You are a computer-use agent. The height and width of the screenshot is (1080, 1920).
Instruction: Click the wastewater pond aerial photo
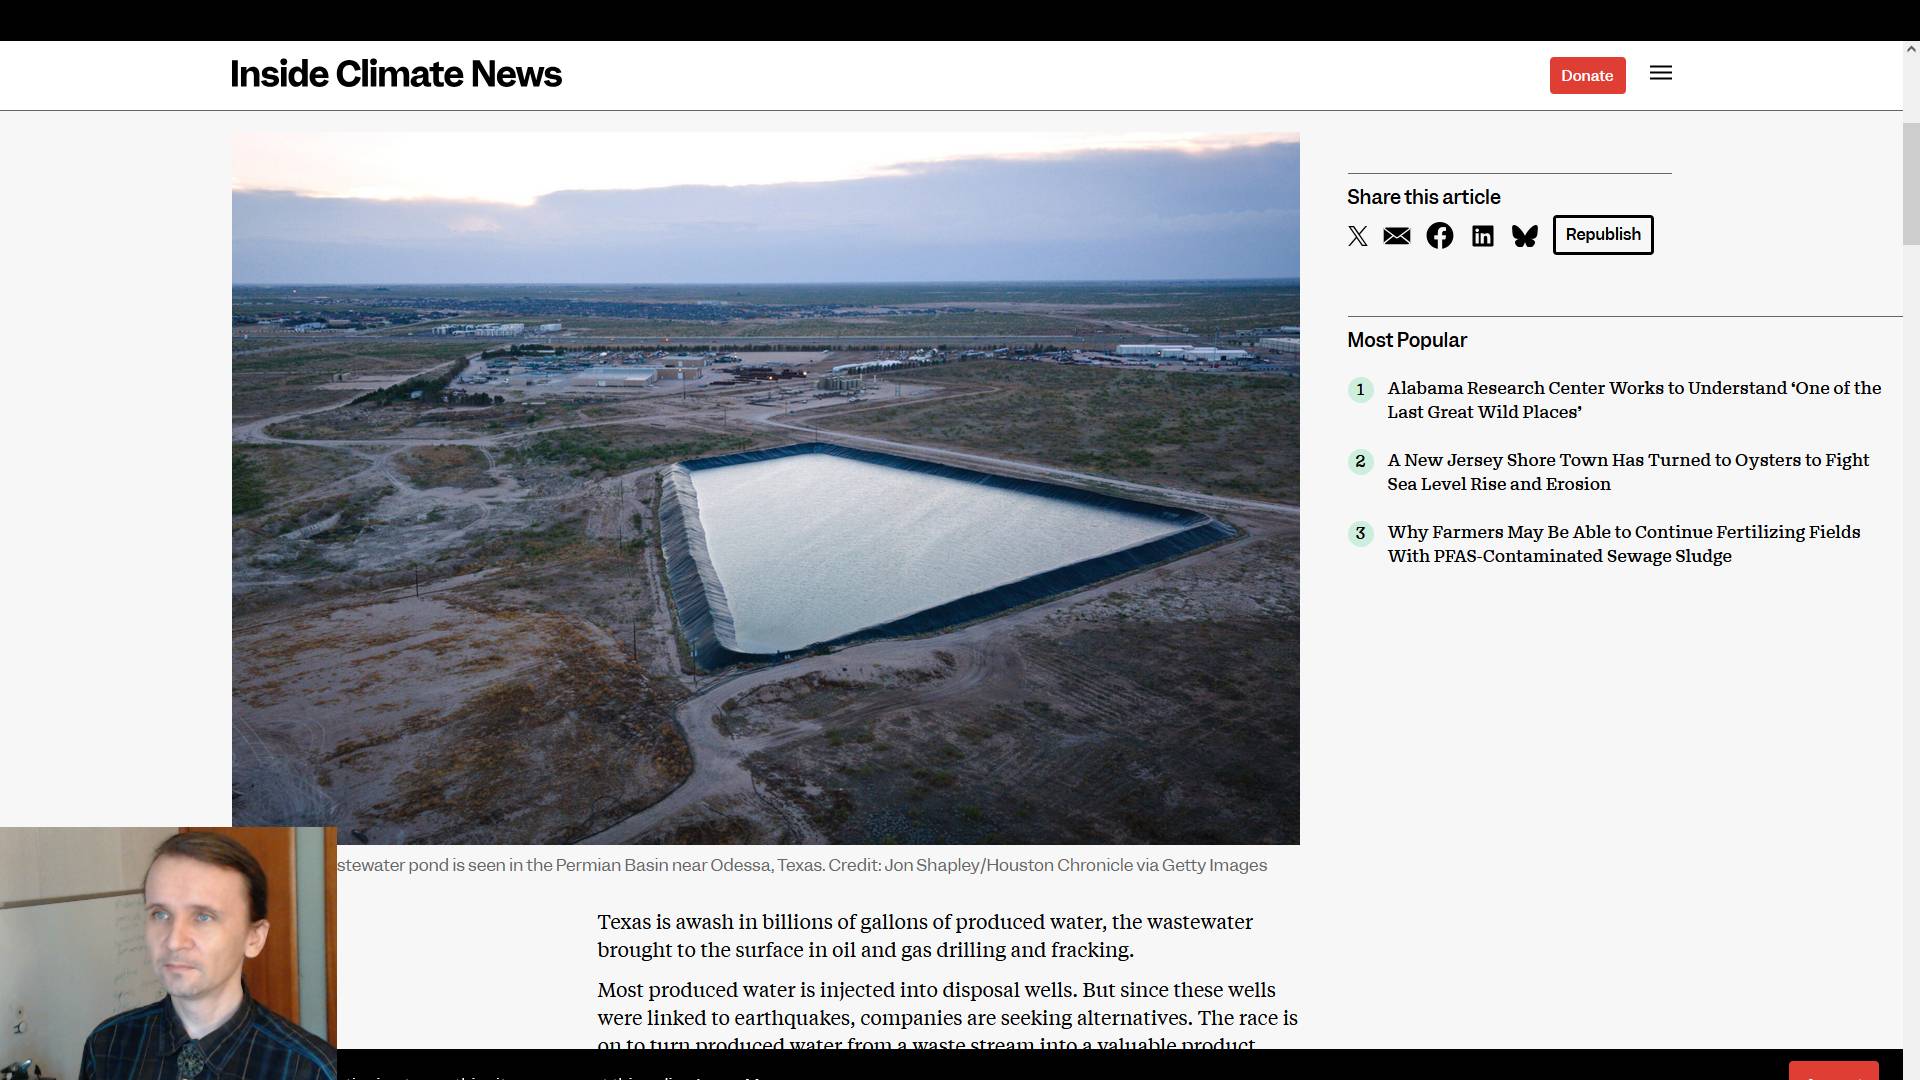pos(766,488)
